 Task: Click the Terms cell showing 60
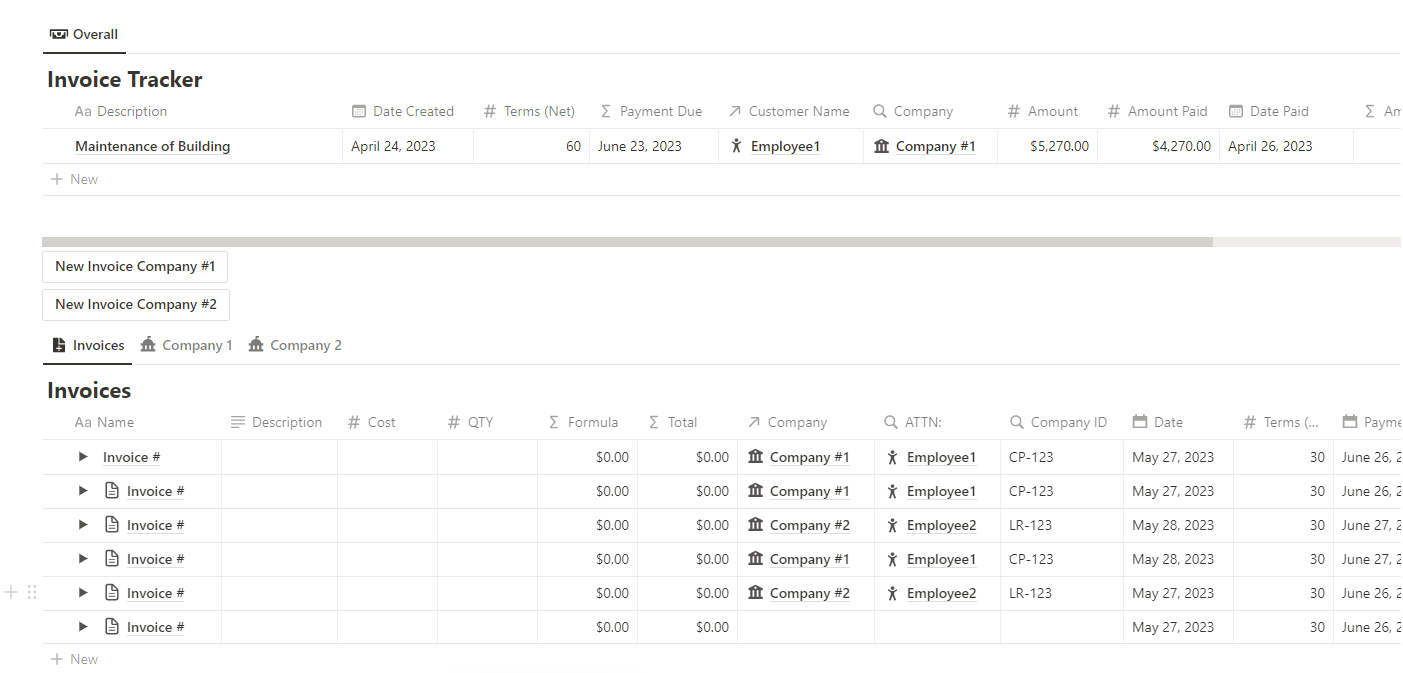pos(531,146)
